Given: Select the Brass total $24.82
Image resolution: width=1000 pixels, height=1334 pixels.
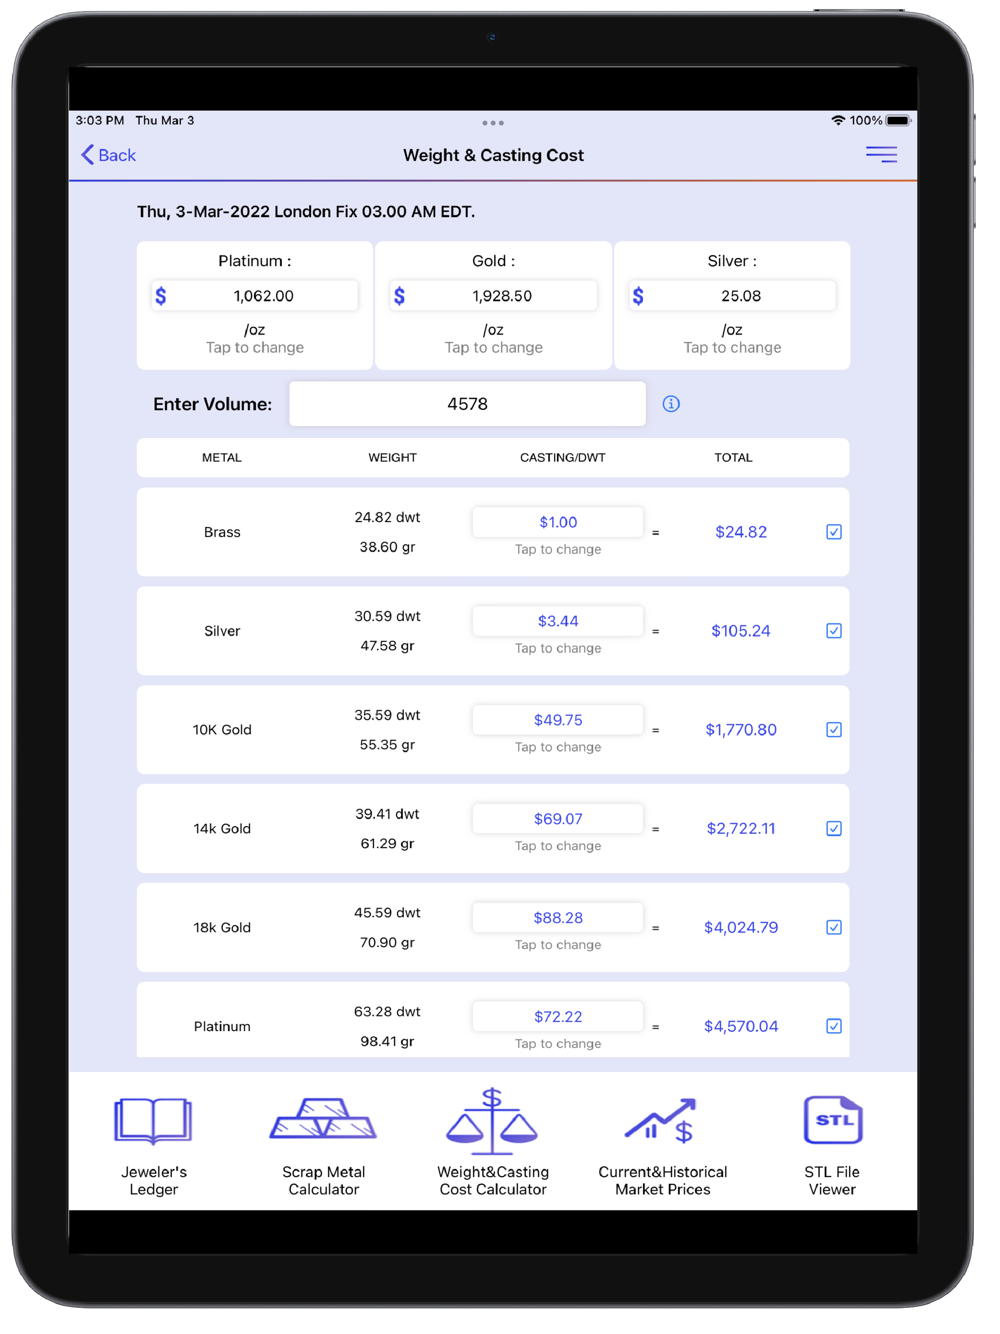Looking at the screenshot, I should (x=741, y=532).
